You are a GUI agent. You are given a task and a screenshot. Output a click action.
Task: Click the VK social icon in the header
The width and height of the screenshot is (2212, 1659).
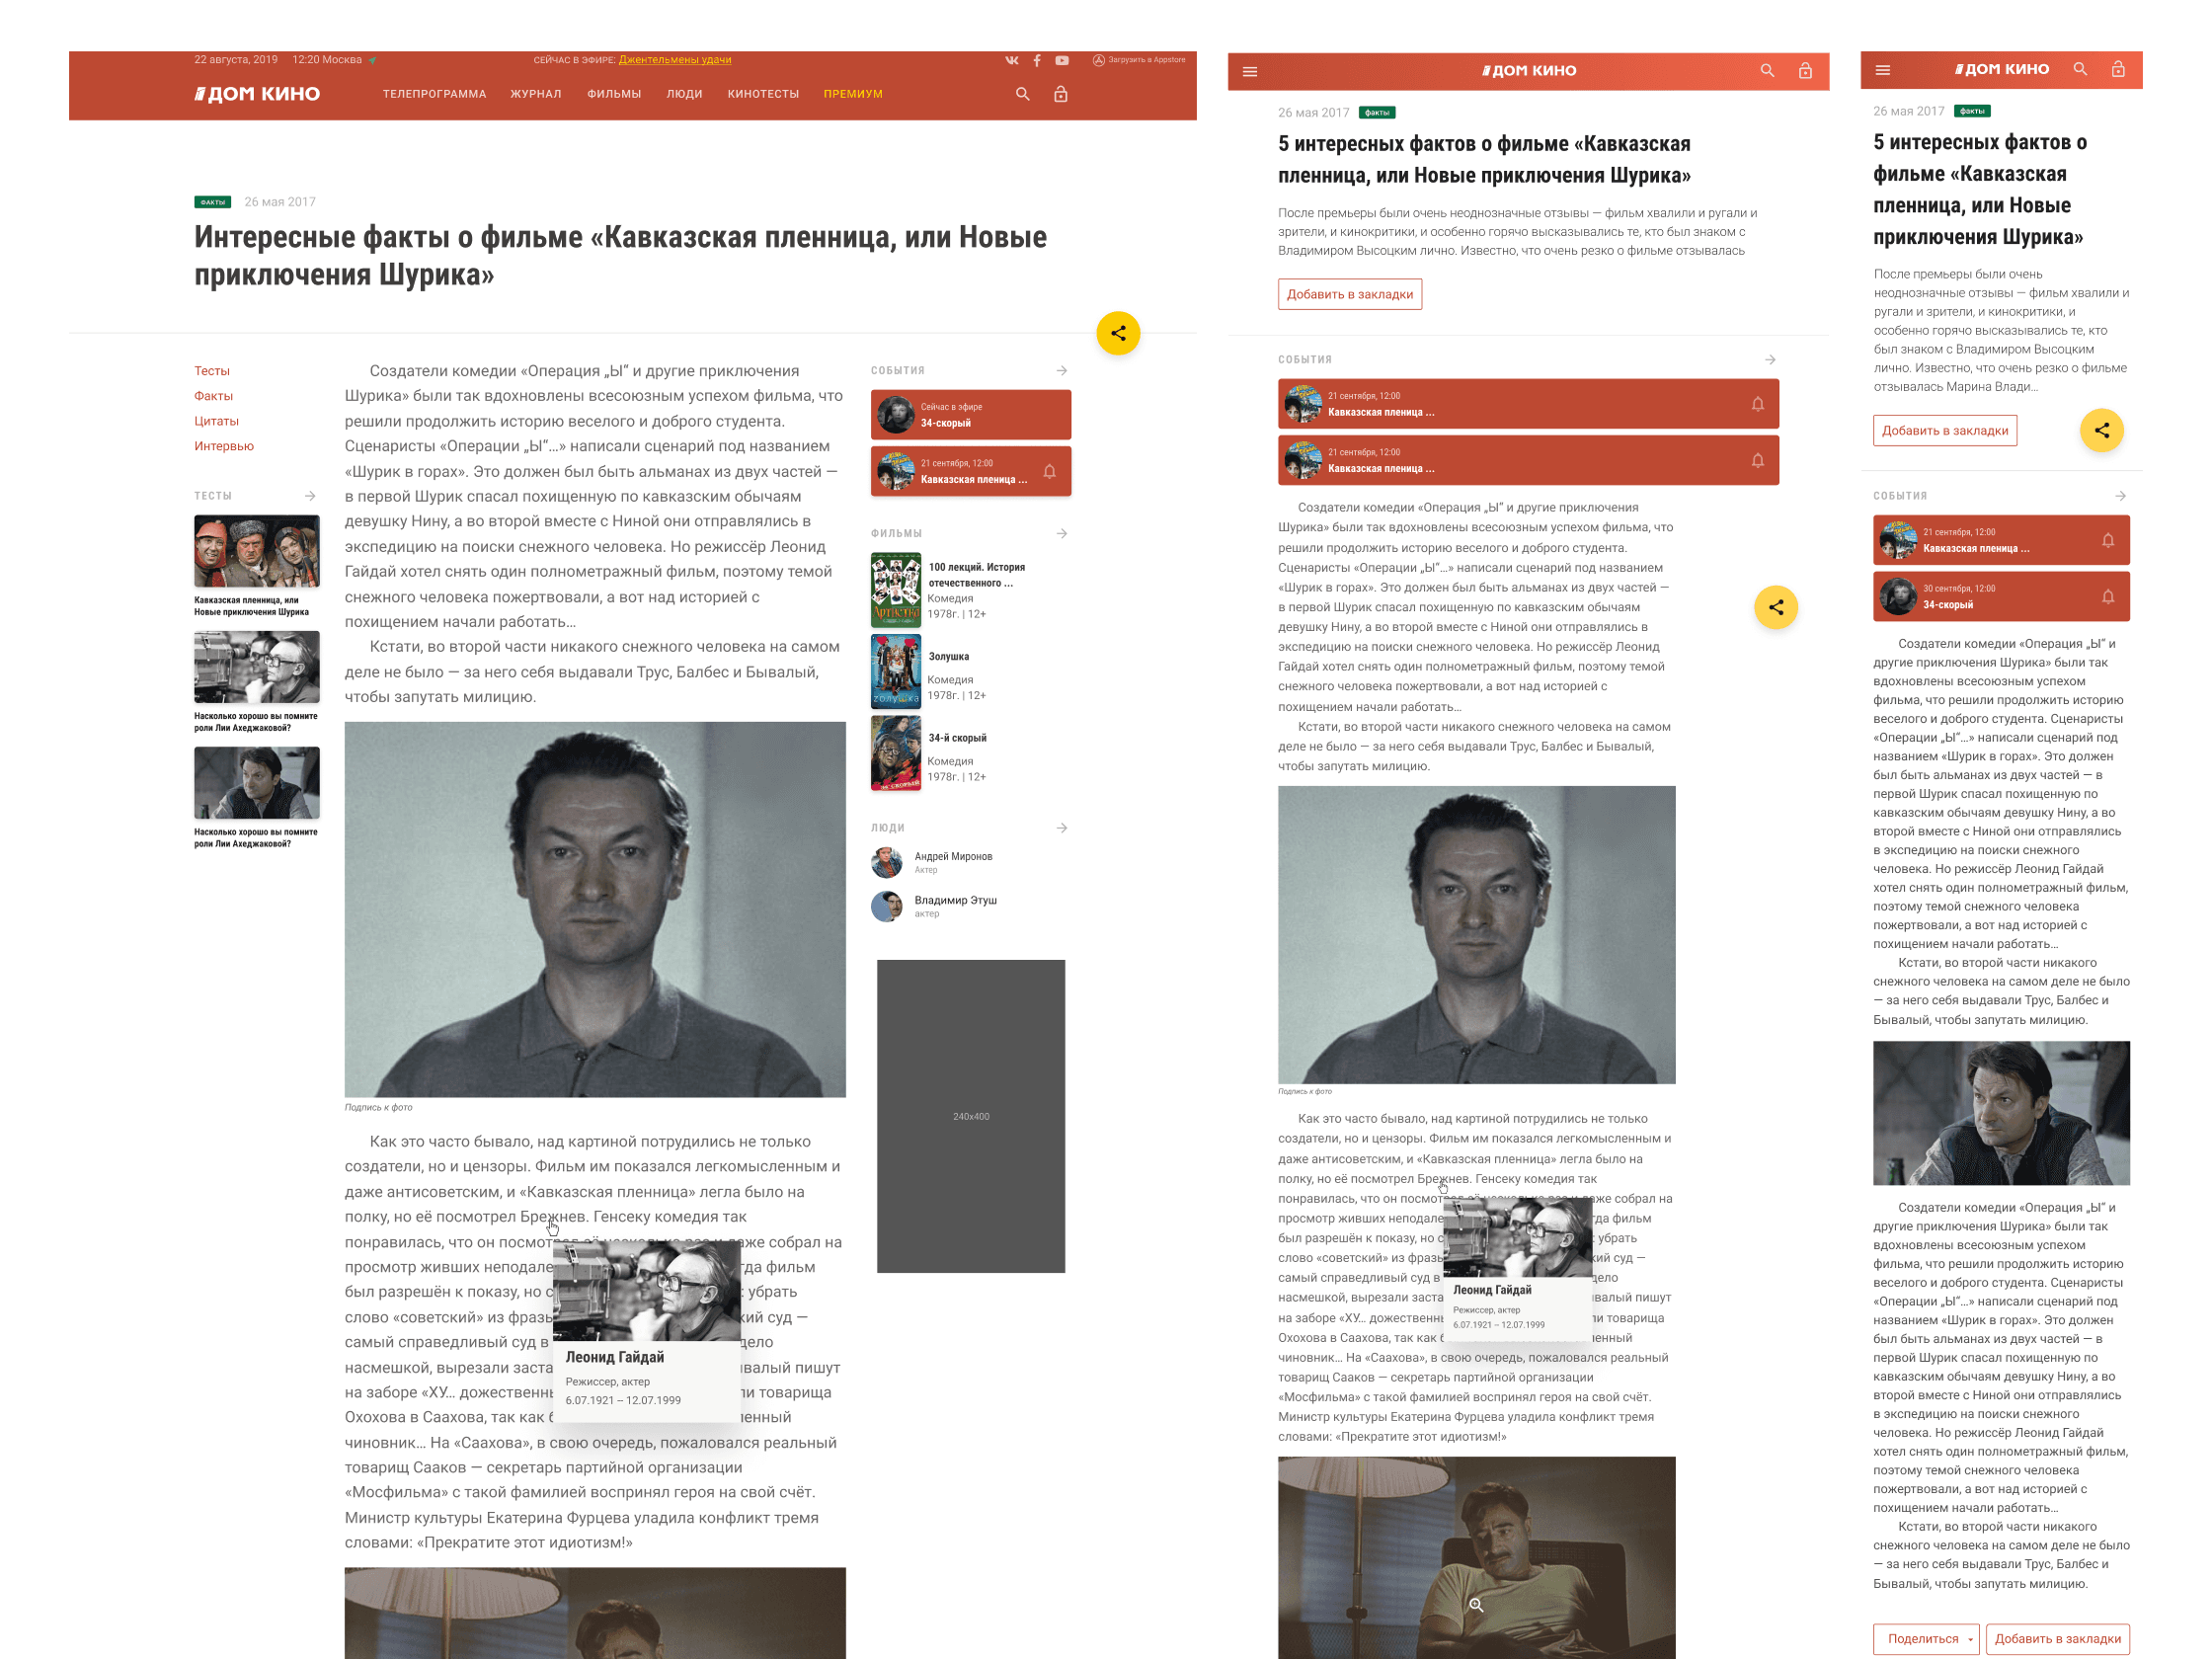tap(1011, 60)
